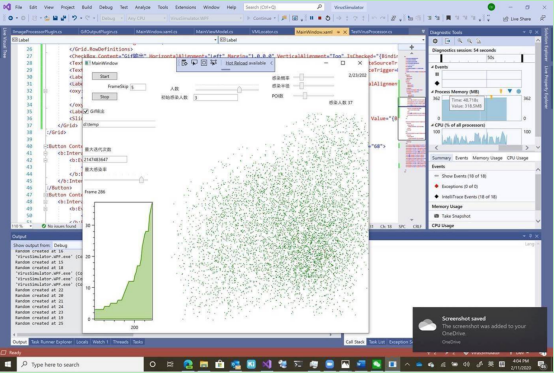This screenshot has width=554, height=373.
Task: Open the Any CPU platform dropdown
Action: [146, 18]
